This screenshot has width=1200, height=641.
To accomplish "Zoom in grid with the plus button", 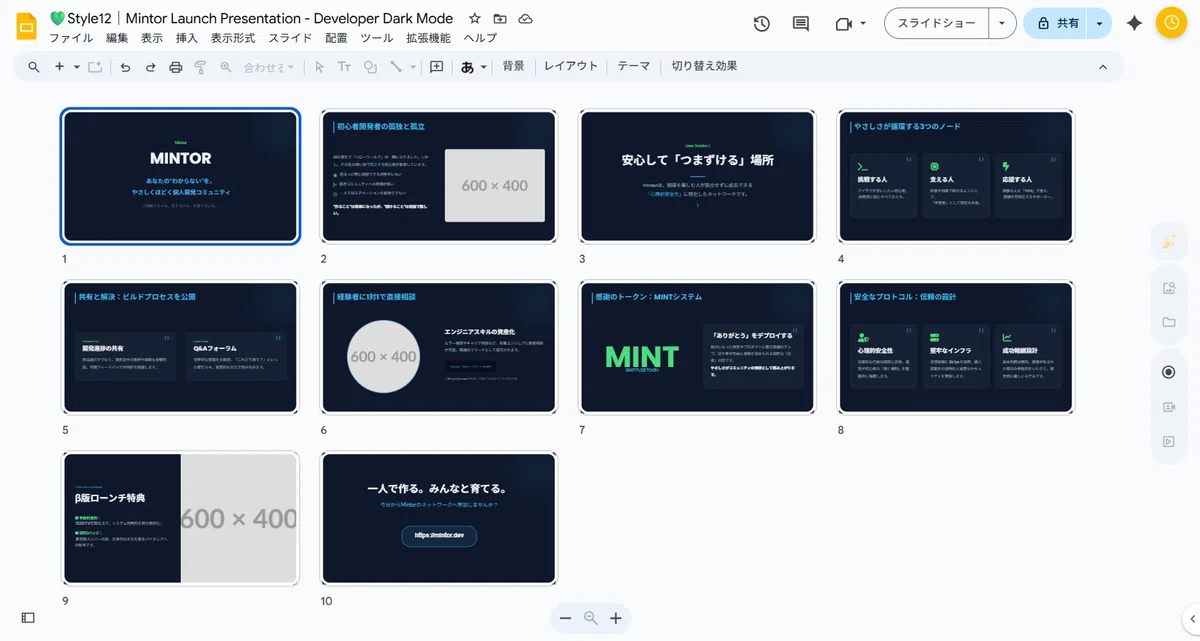I will (616, 618).
